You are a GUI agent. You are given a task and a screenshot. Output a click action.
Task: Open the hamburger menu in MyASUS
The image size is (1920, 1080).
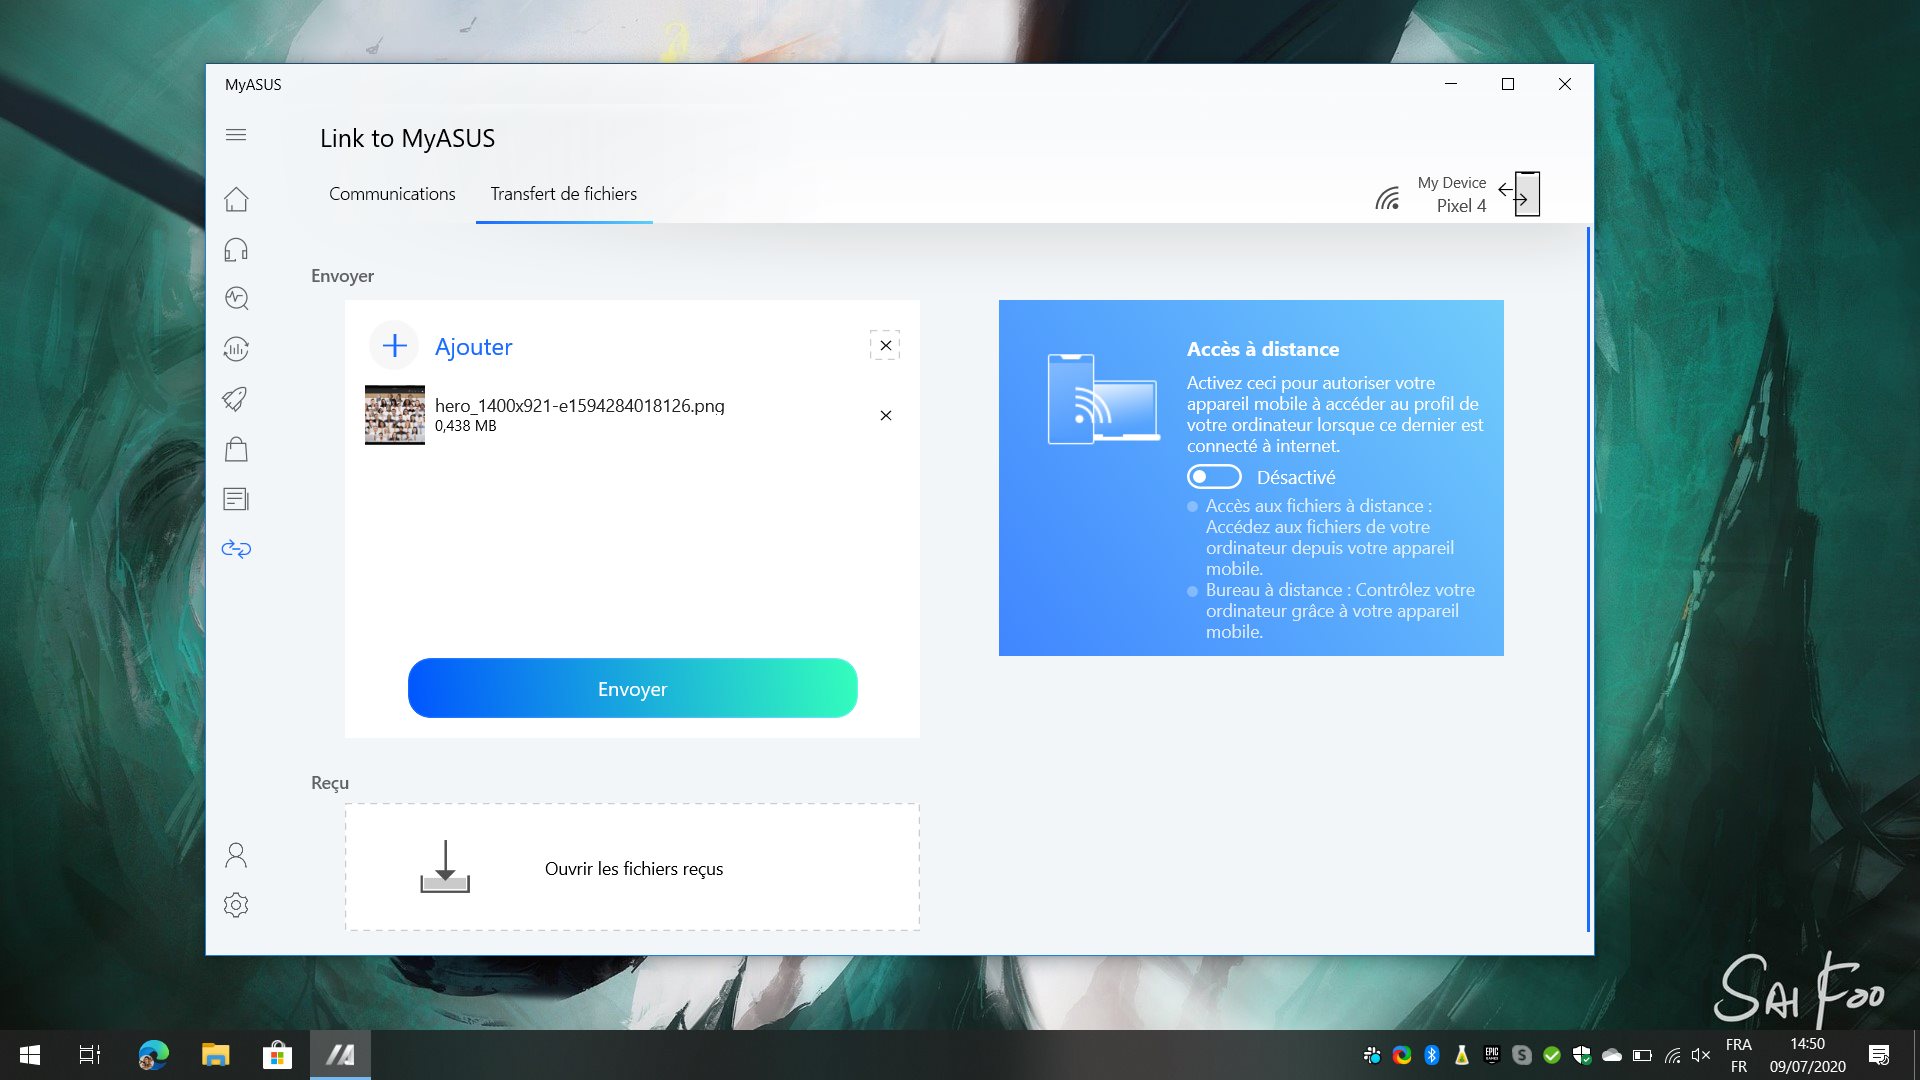[236, 135]
